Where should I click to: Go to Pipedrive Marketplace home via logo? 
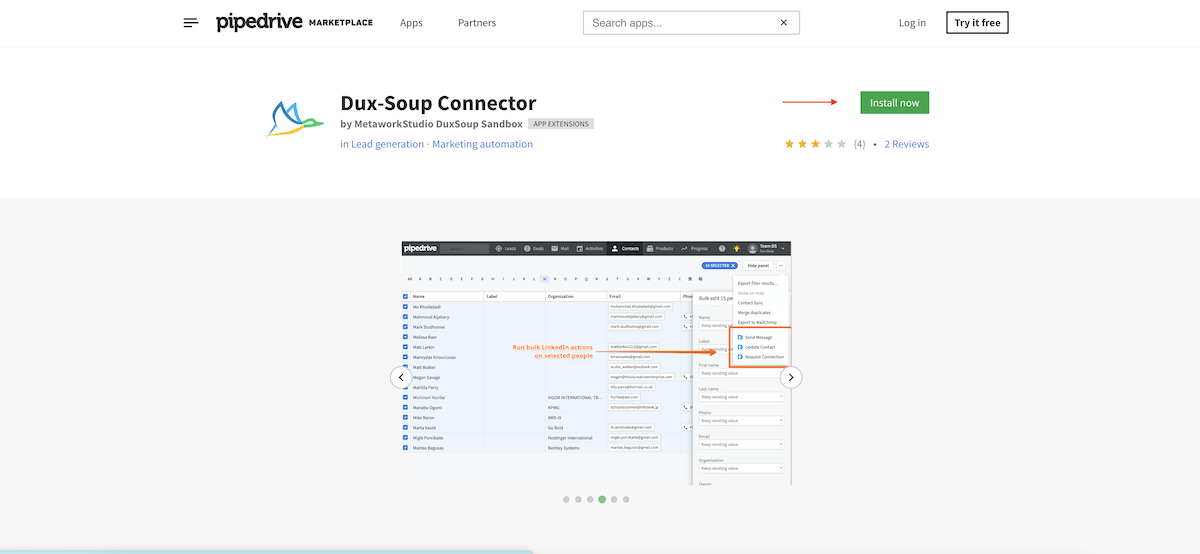pyautogui.click(x=294, y=23)
